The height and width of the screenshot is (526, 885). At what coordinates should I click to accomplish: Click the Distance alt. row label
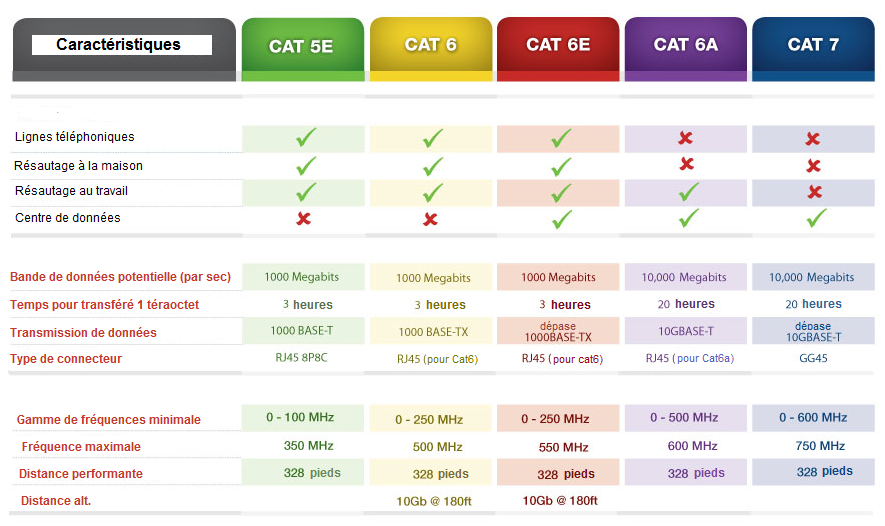click(56, 500)
